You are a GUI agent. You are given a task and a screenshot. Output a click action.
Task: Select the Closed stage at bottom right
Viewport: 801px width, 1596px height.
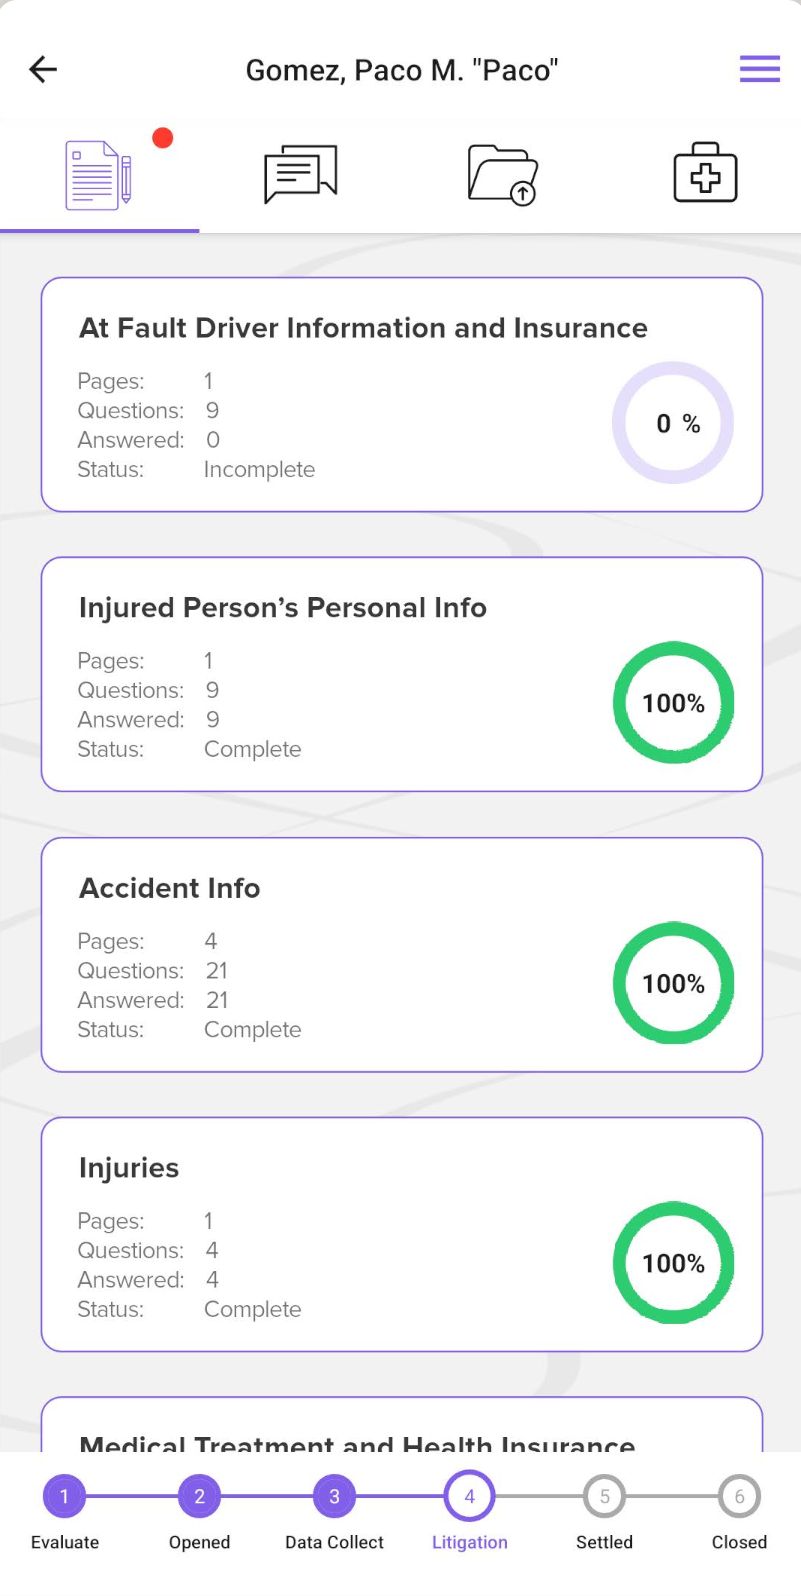[x=739, y=1496]
